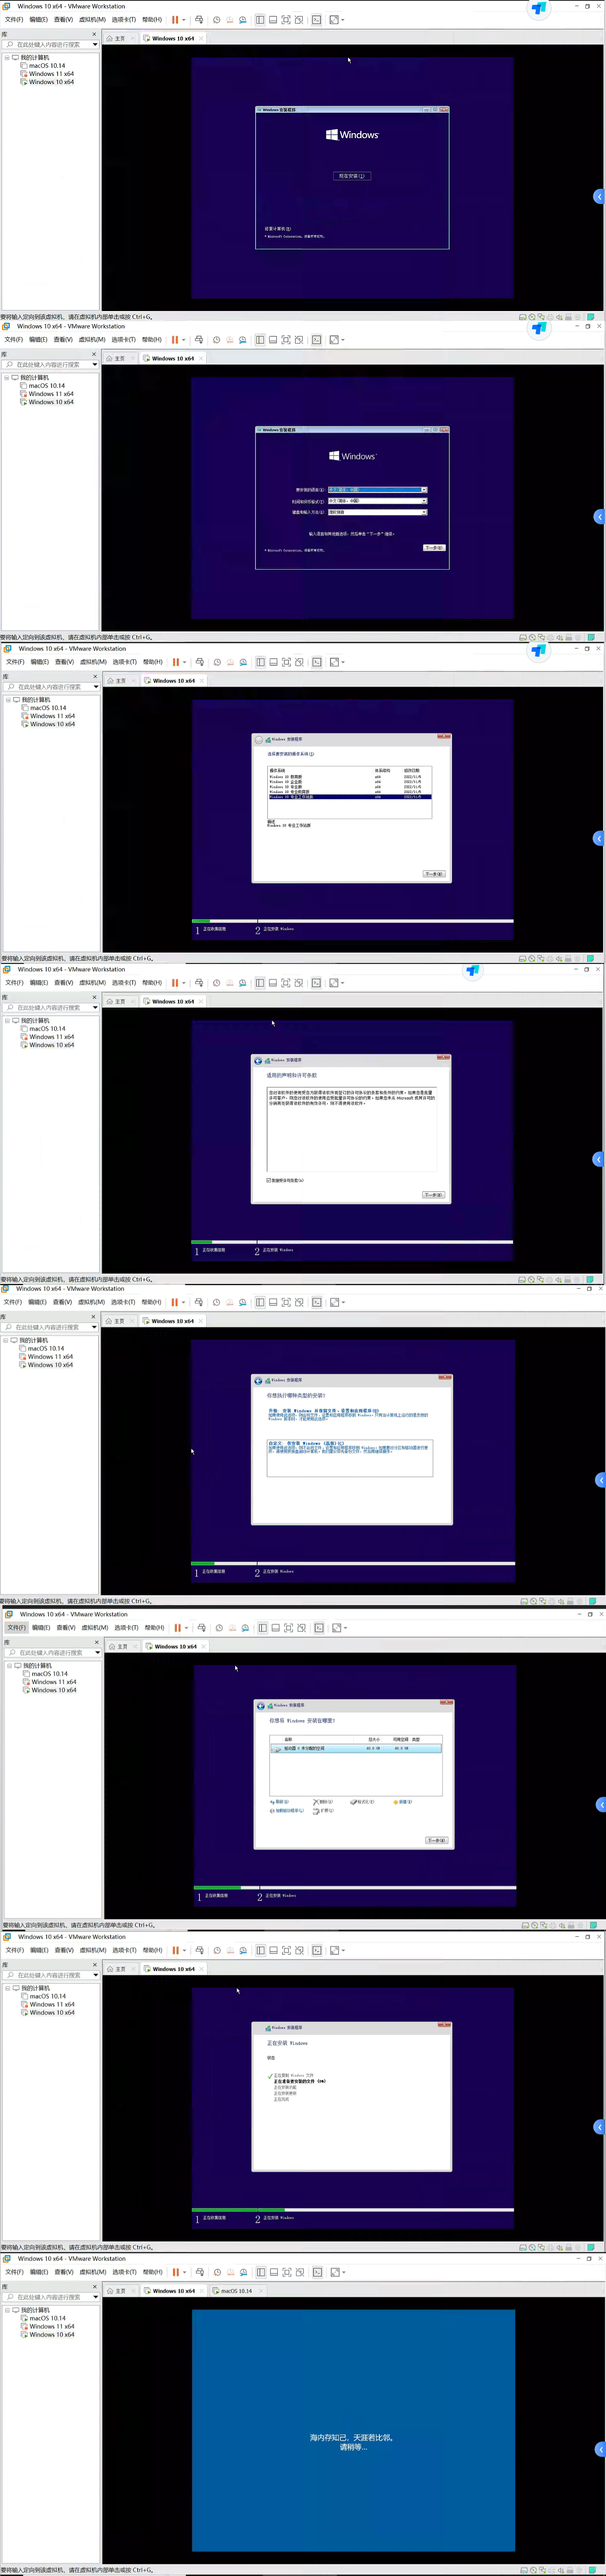This screenshot has height=2576, width=606.
Task: Open 虚拟机(M) menu in the license terms window
Action: pos(92,983)
